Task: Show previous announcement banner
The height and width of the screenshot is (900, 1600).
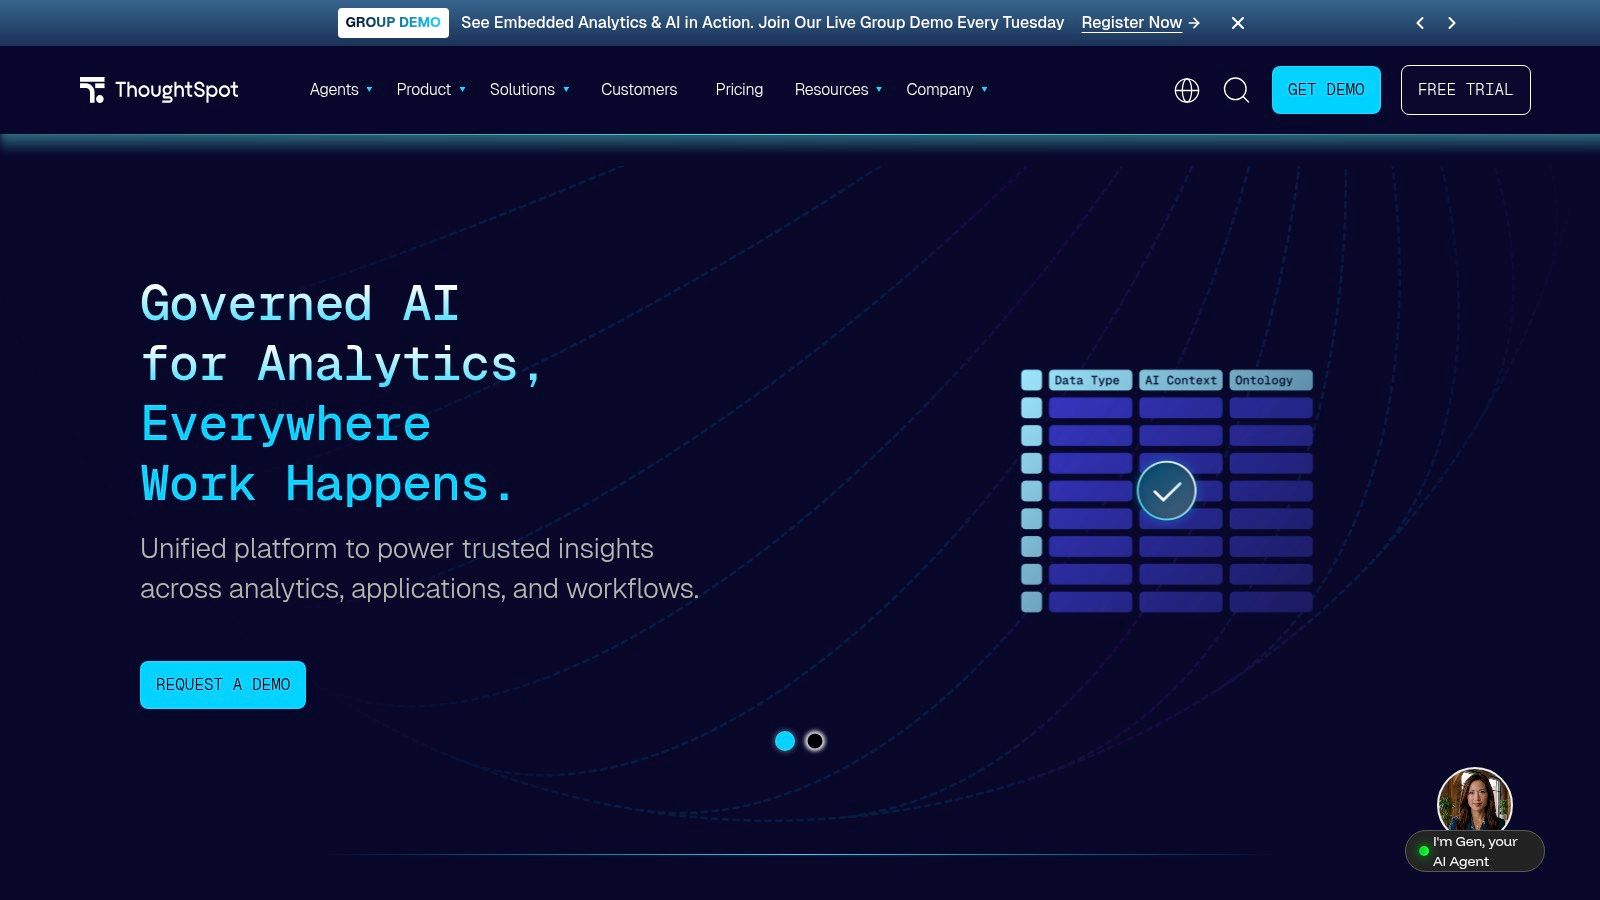Action: [x=1420, y=23]
